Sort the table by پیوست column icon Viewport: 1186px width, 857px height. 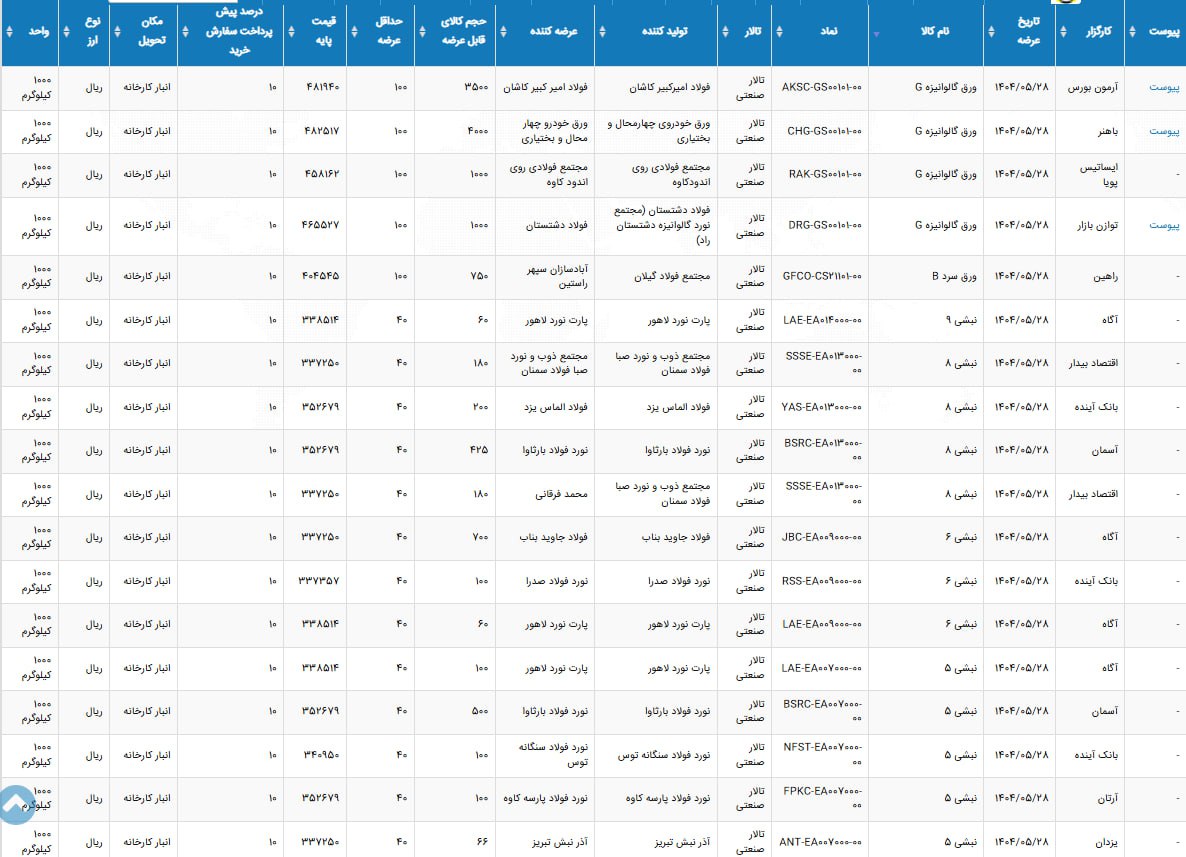pyautogui.click(x=1132, y=32)
